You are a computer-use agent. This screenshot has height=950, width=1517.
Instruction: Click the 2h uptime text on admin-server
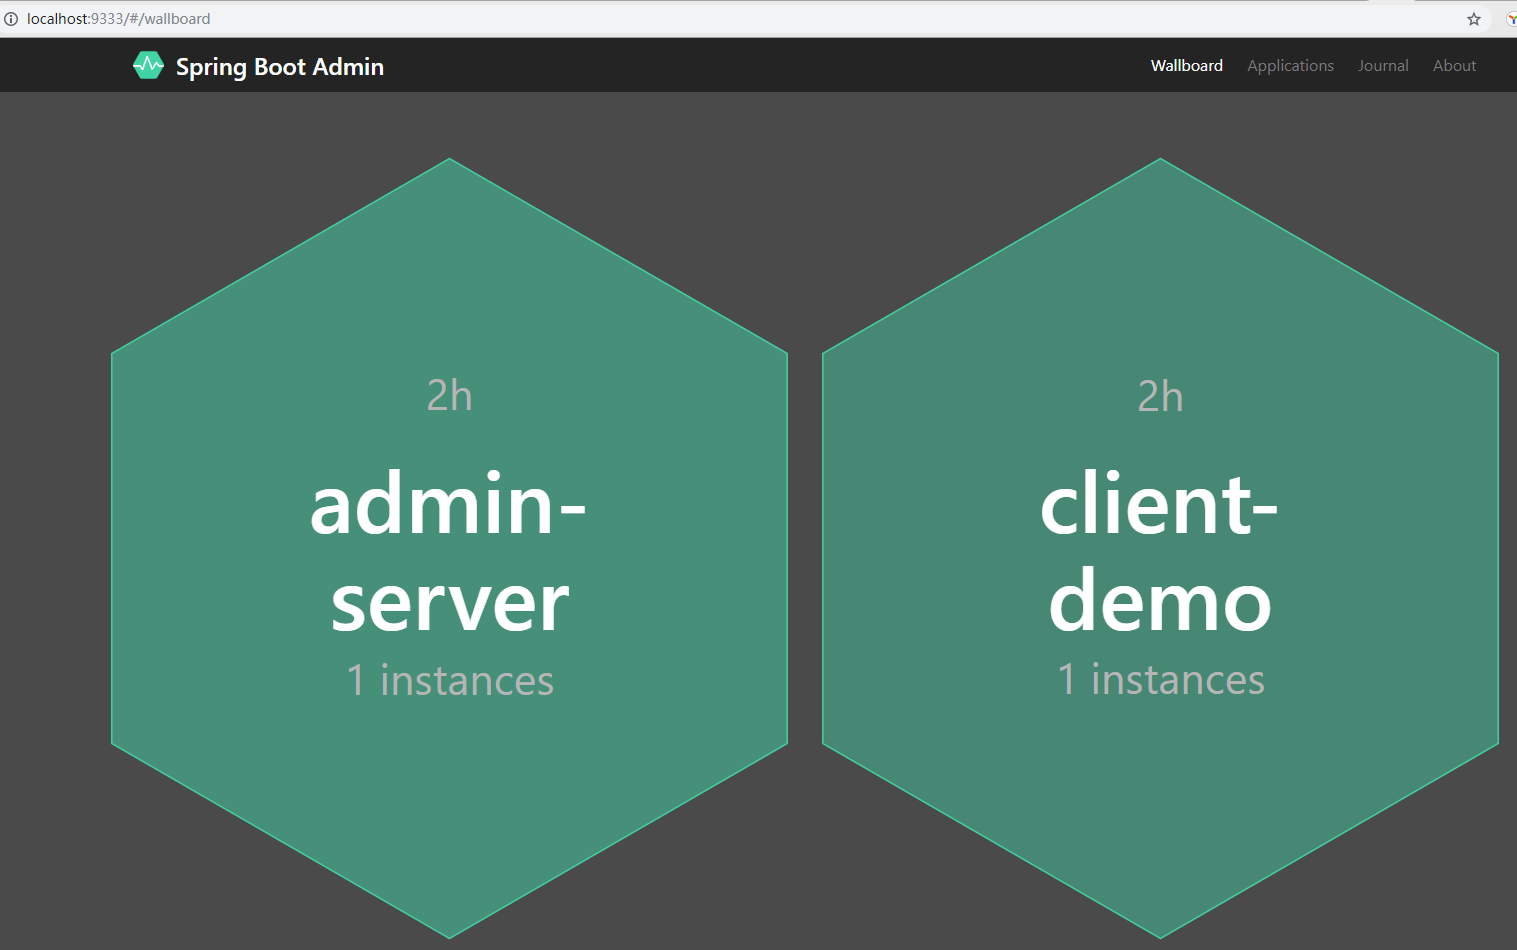pos(450,396)
